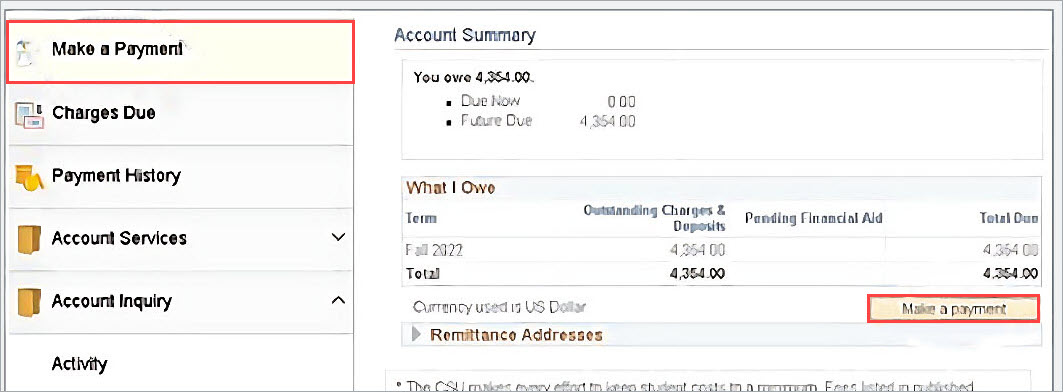Click the Make a payment button
This screenshot has width=1063, height=392.
(953, 309)
